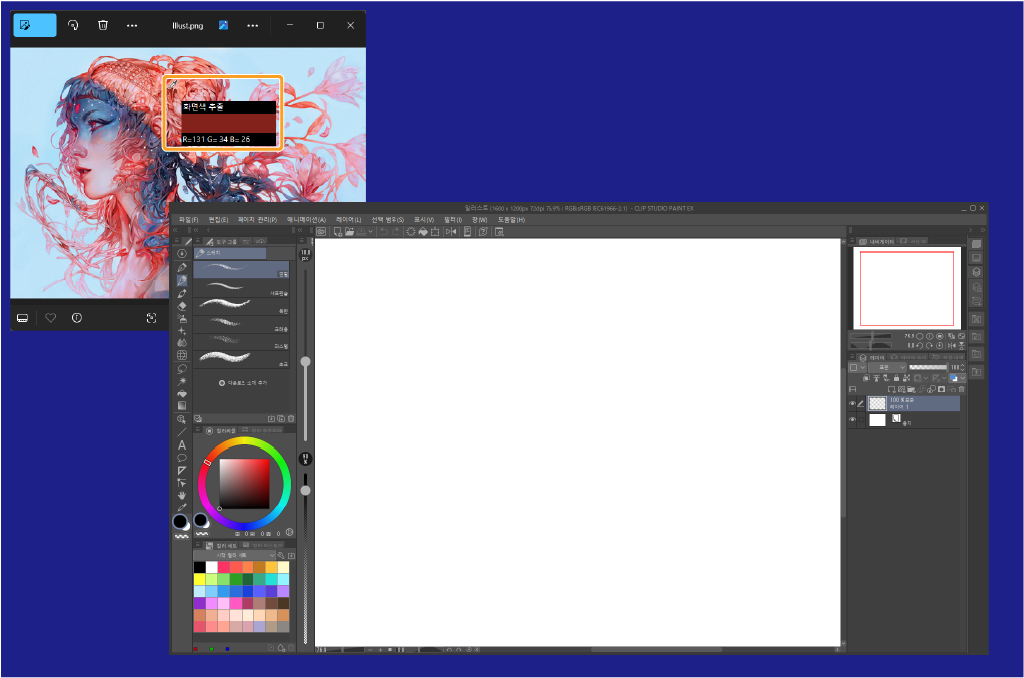Select the Auto select magic wand tool
This screenshot has width=1024, height=678.
click(x=182, y=381)
